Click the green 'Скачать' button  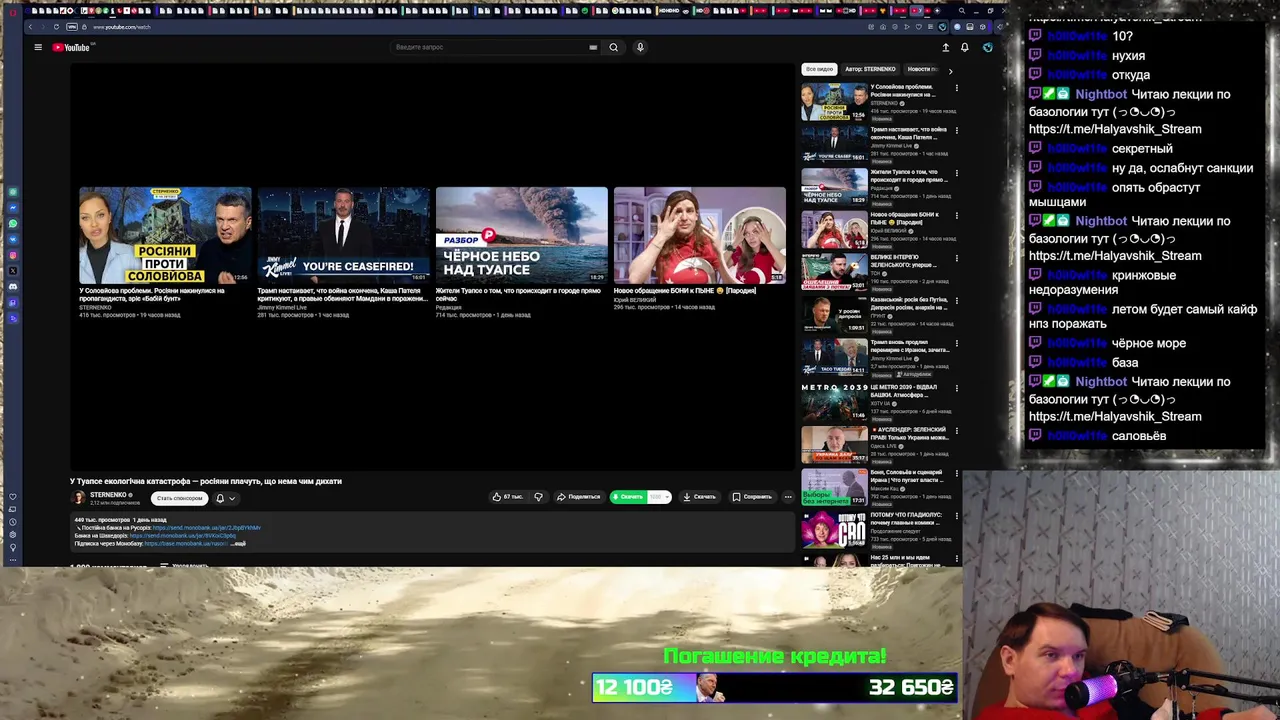click(x=629, y=497)
